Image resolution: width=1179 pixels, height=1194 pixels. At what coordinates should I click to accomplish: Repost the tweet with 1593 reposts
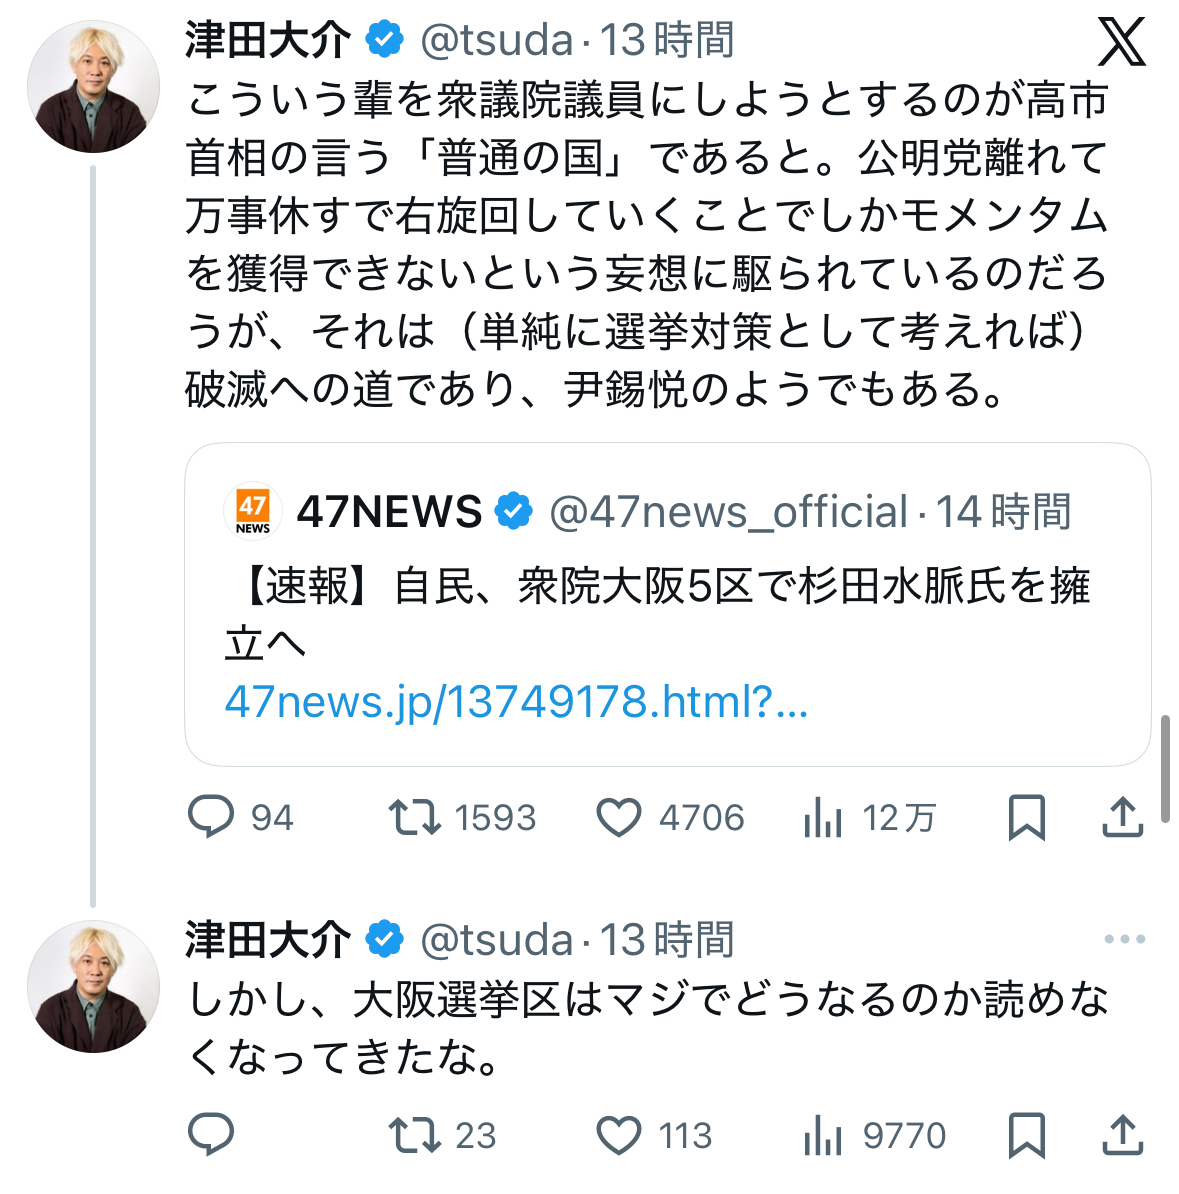point(415,817)
